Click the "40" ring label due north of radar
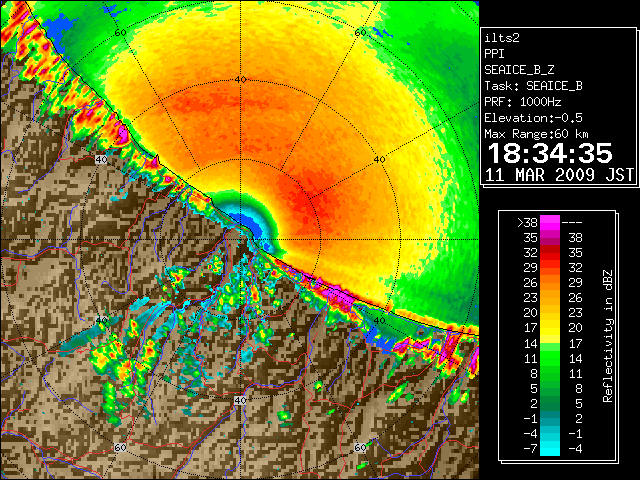 click(x=240, y=80)
